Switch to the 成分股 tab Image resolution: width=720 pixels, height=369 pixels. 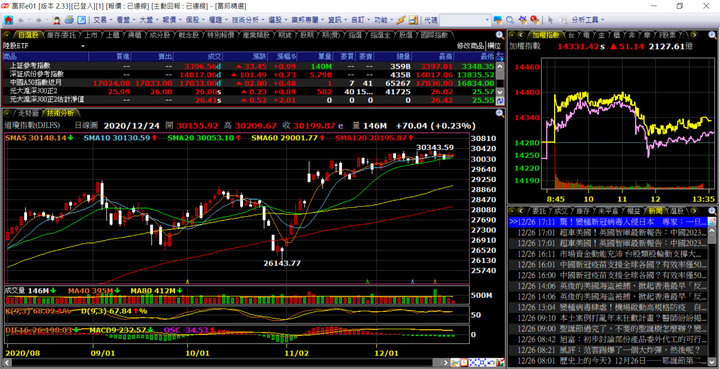click(x=159, y=35)
